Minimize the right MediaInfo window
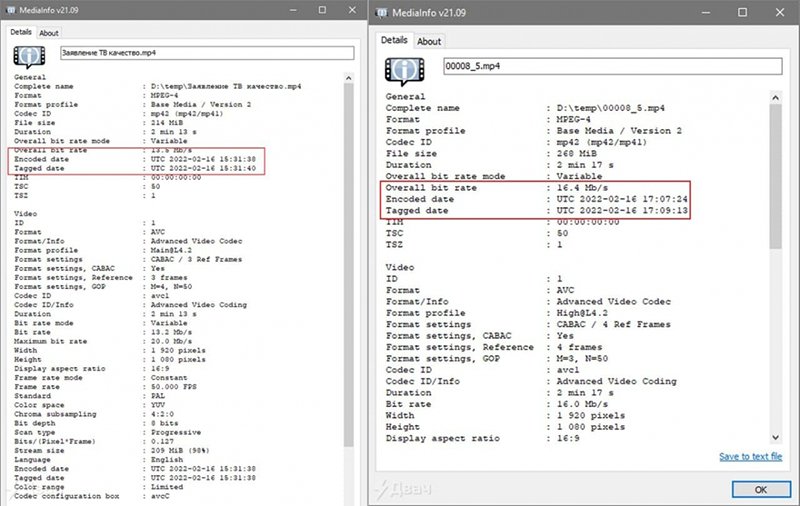Image resolution: width=800 pixels, height=506 pixels. click(706, 13)
